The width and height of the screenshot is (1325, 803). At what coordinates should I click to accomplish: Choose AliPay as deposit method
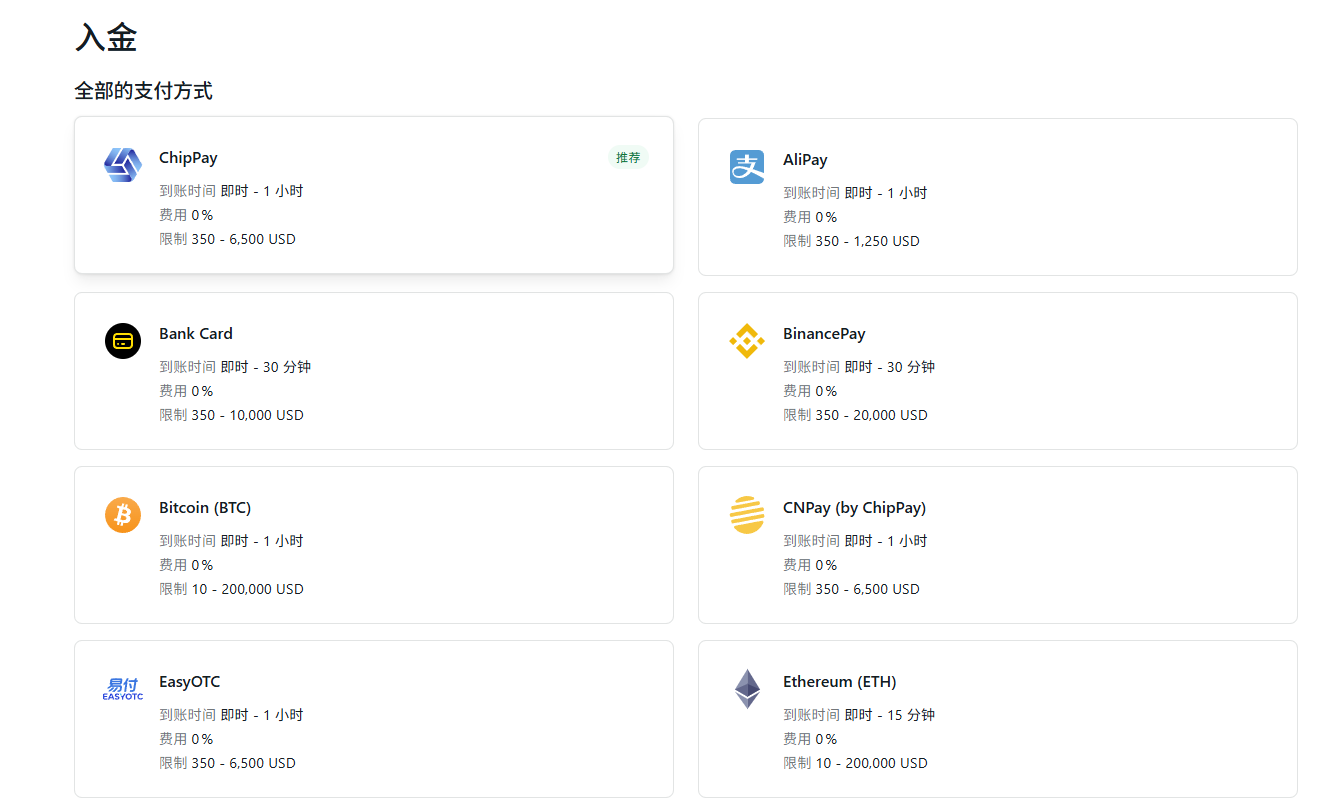tap(805, 160)
